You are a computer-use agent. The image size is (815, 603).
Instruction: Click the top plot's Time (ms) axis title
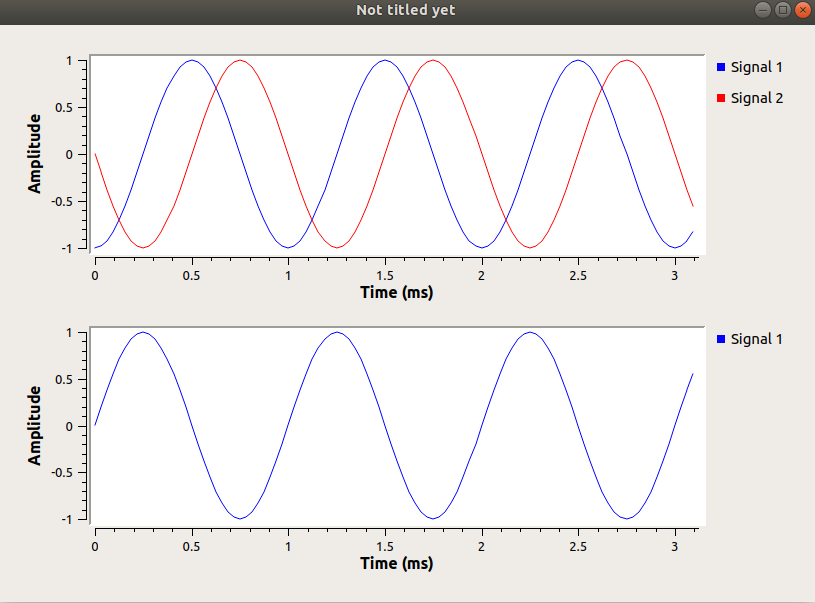(397, 292)
